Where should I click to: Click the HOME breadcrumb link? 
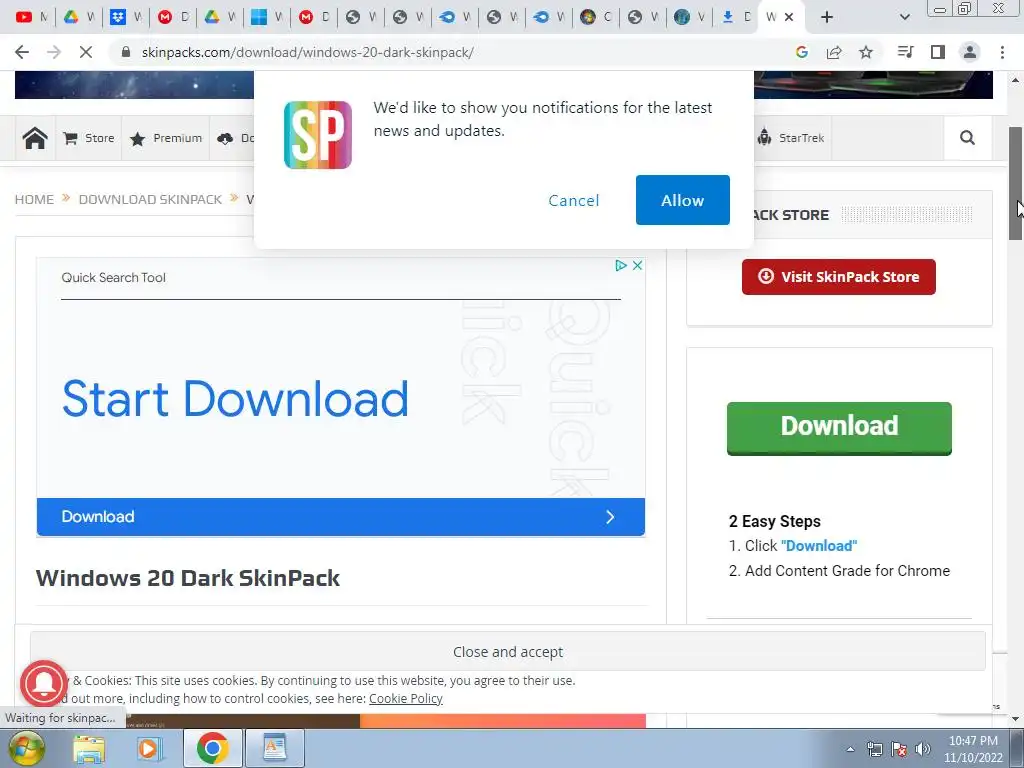(x=35, y=199)
